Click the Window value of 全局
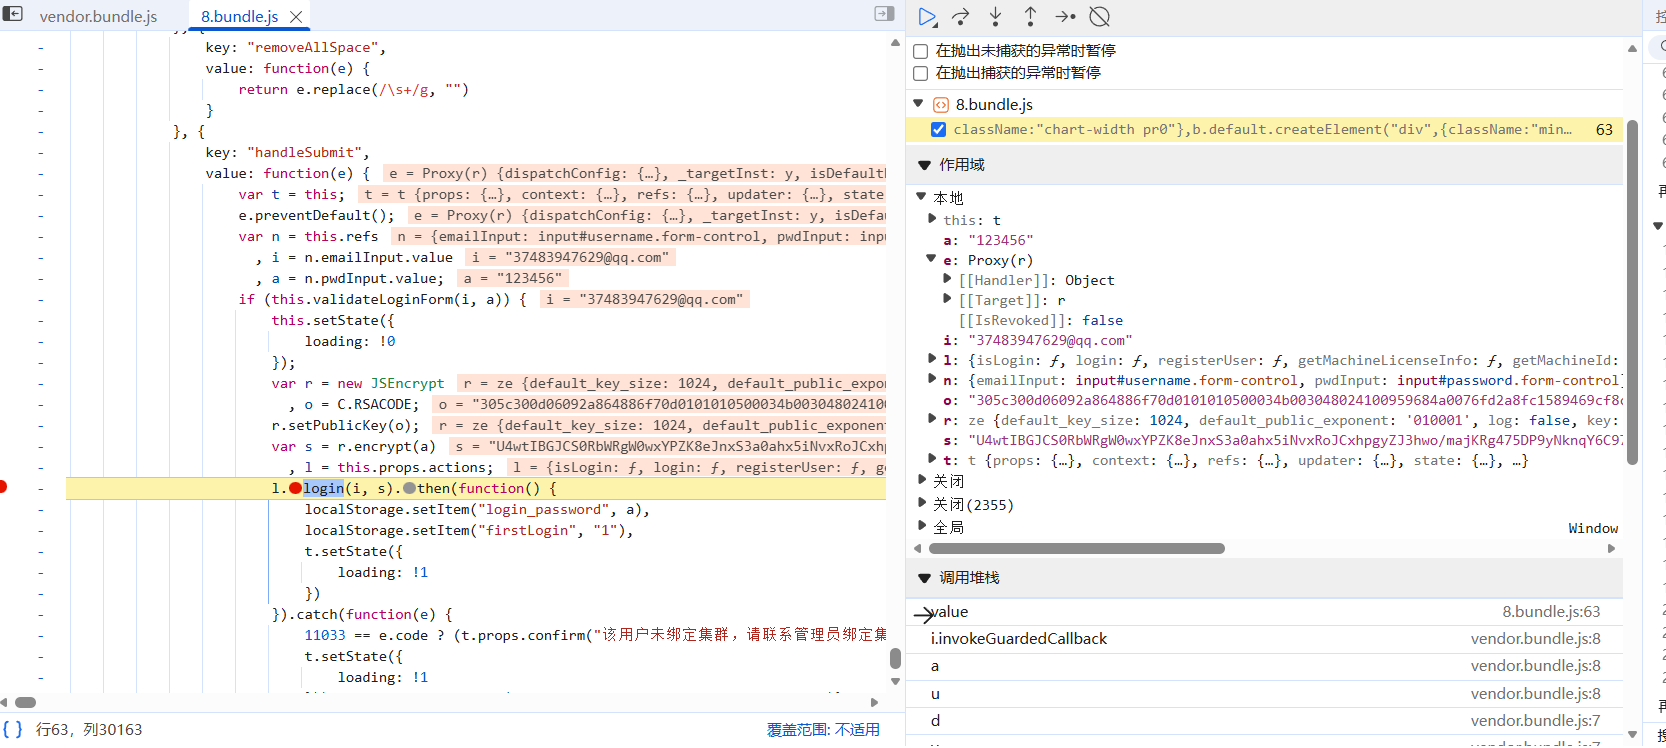This screenshot has height=748, width=1666. click(1593, 528)
